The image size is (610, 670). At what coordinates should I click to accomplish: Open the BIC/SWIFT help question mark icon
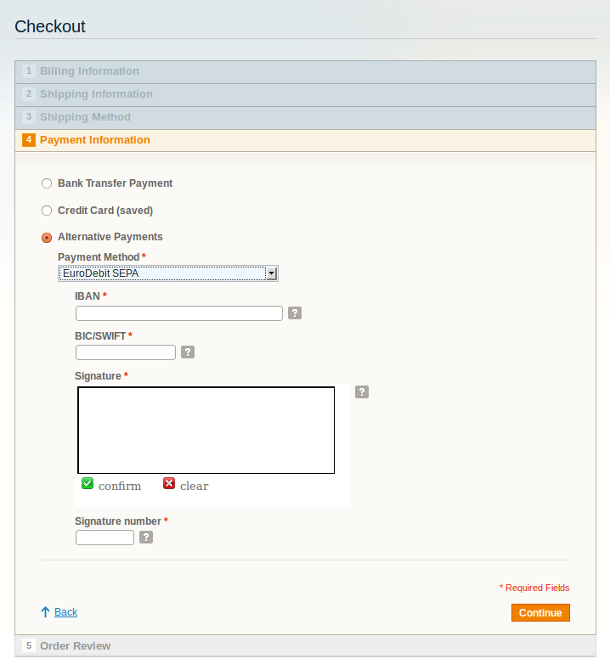(x=188, y=352)
